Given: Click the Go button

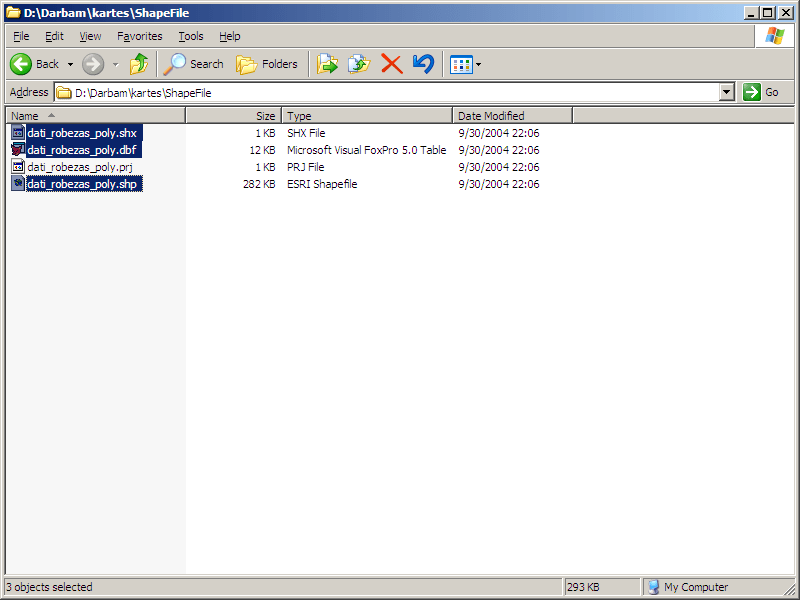Looking at the screenshot, I should tap(761, 92).
